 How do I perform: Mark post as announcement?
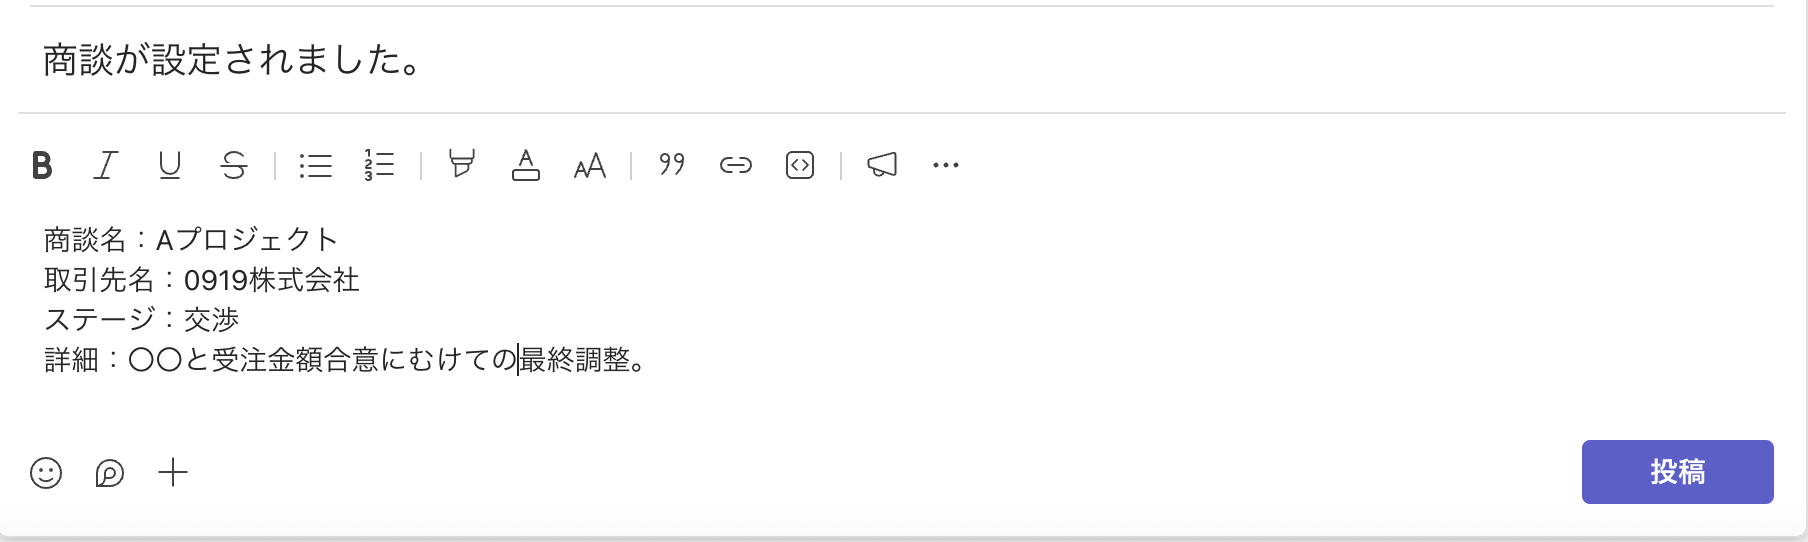click(881, 165)
